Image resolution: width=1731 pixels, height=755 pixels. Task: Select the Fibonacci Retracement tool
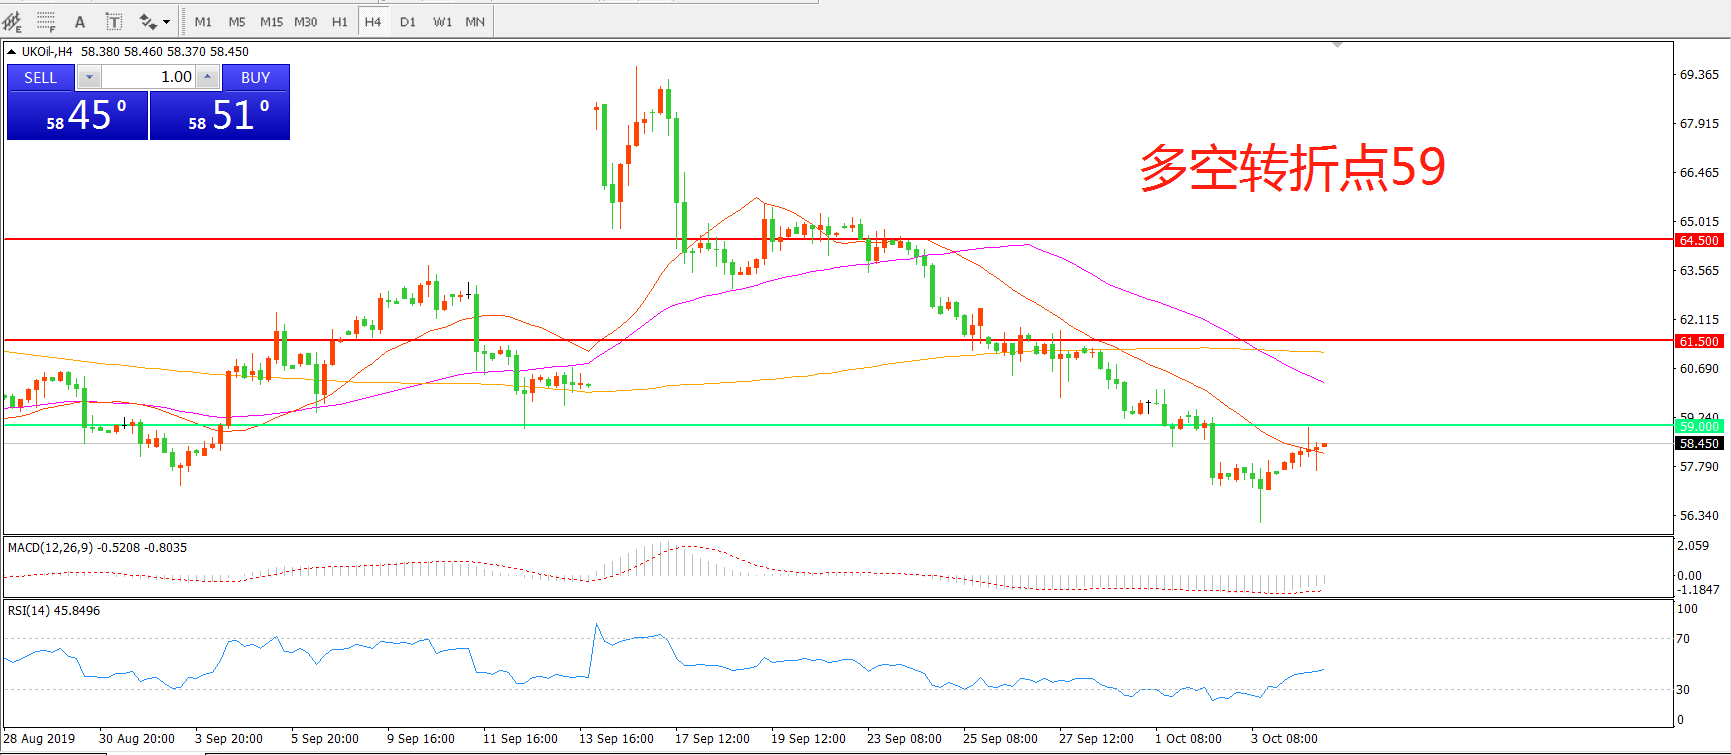tap(46, 21)
